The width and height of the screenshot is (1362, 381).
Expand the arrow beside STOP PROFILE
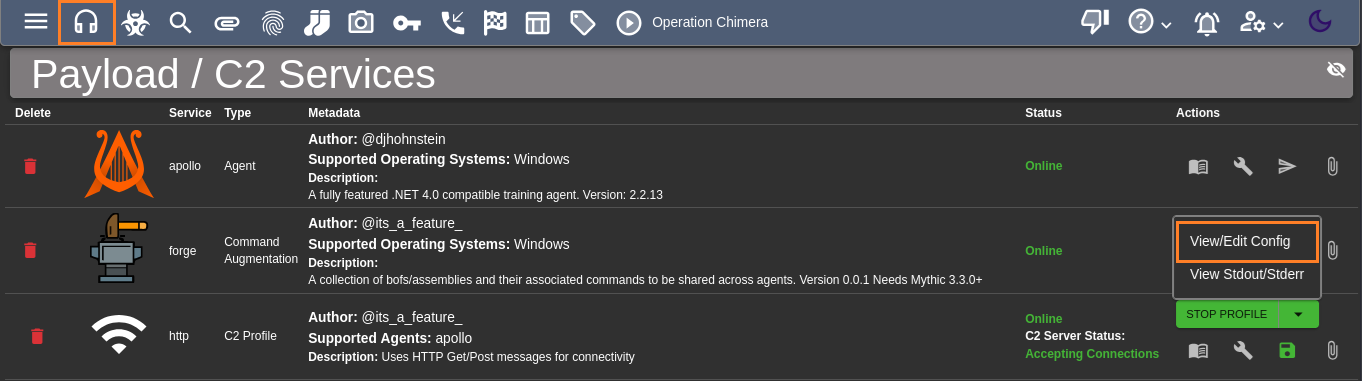(1298, 314)
